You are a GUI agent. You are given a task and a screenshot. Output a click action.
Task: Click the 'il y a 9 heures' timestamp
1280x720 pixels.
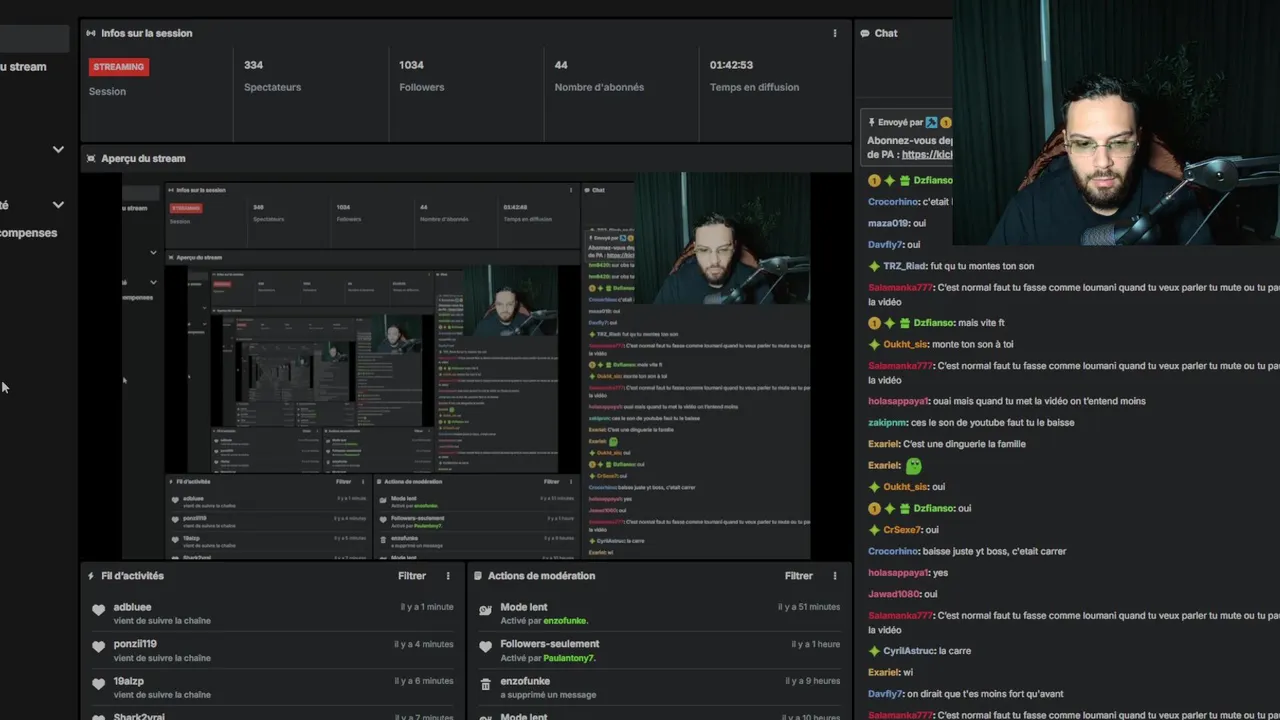click(x=813, y=681)
